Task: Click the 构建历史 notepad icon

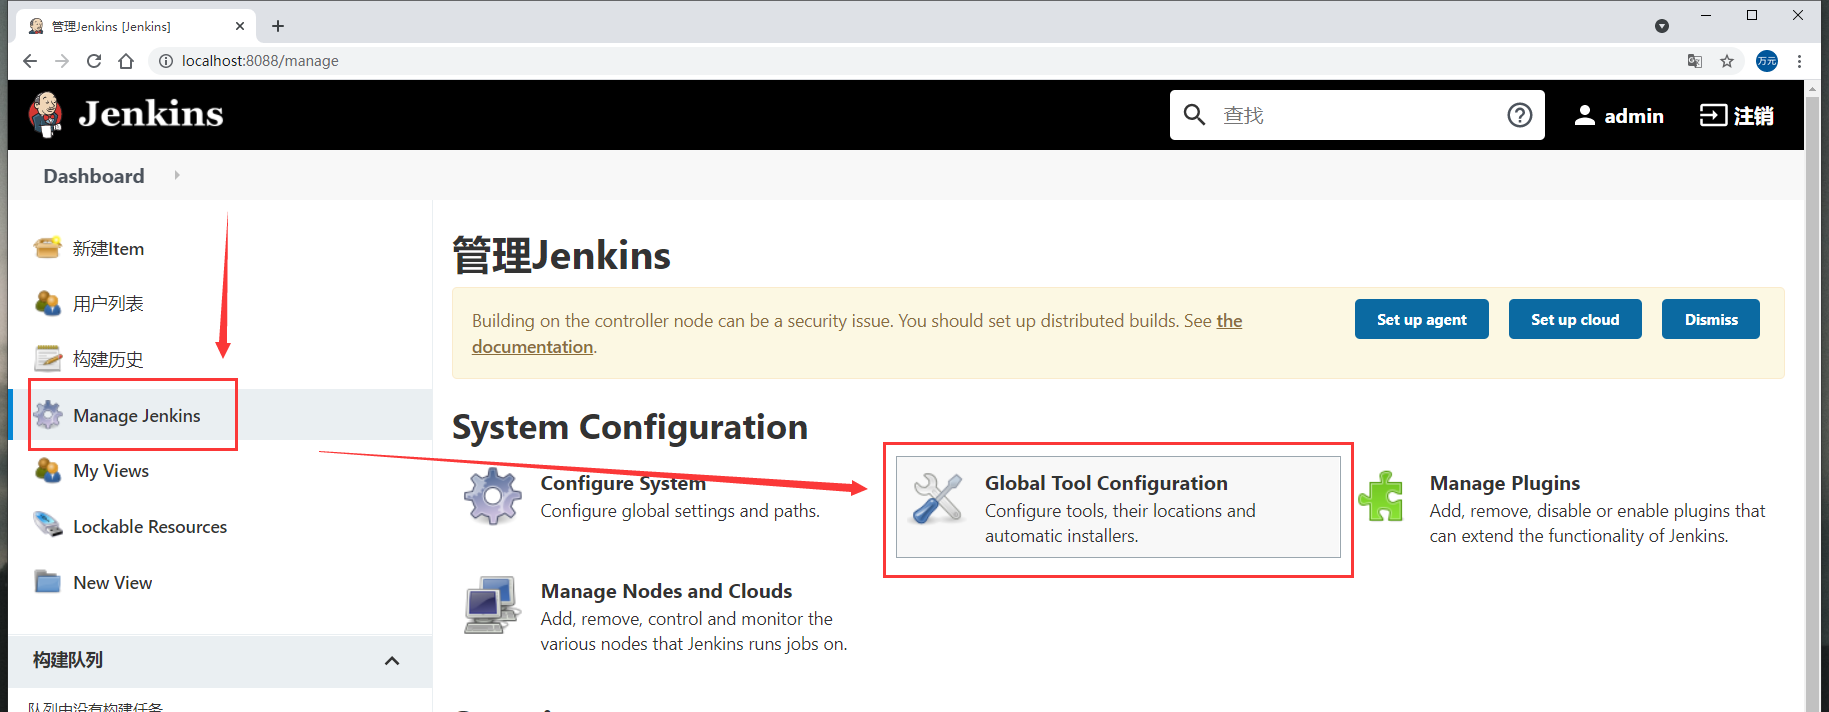Action: (47, 358)
